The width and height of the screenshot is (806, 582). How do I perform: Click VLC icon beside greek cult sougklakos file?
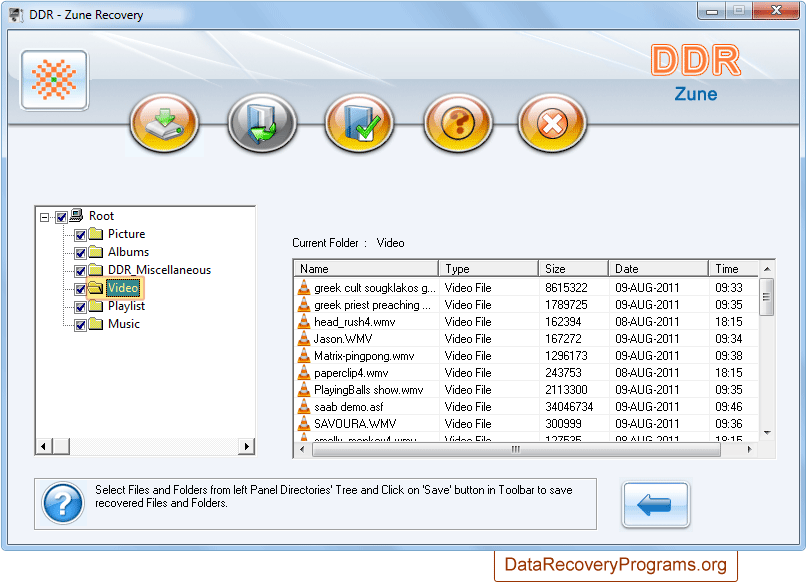click(x=304, y=288)
